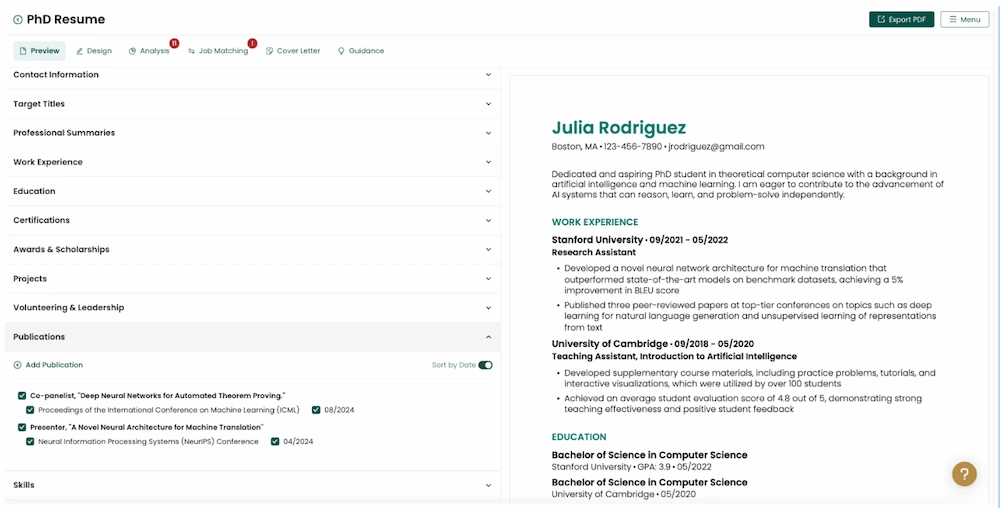Image resolution: width=1000 pixels, height=508 pixels.
Task: Expand the Education section
Action: tap(253, 191)
